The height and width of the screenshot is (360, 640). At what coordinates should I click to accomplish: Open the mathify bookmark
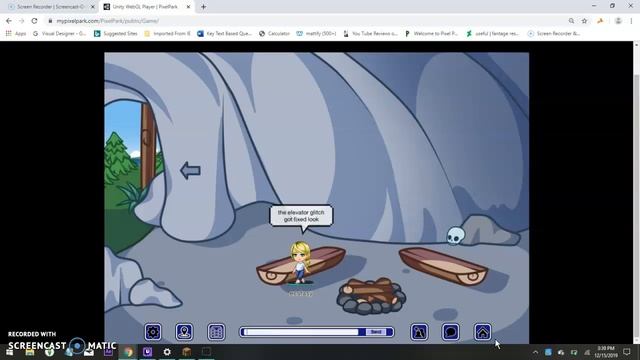(316, 34)
